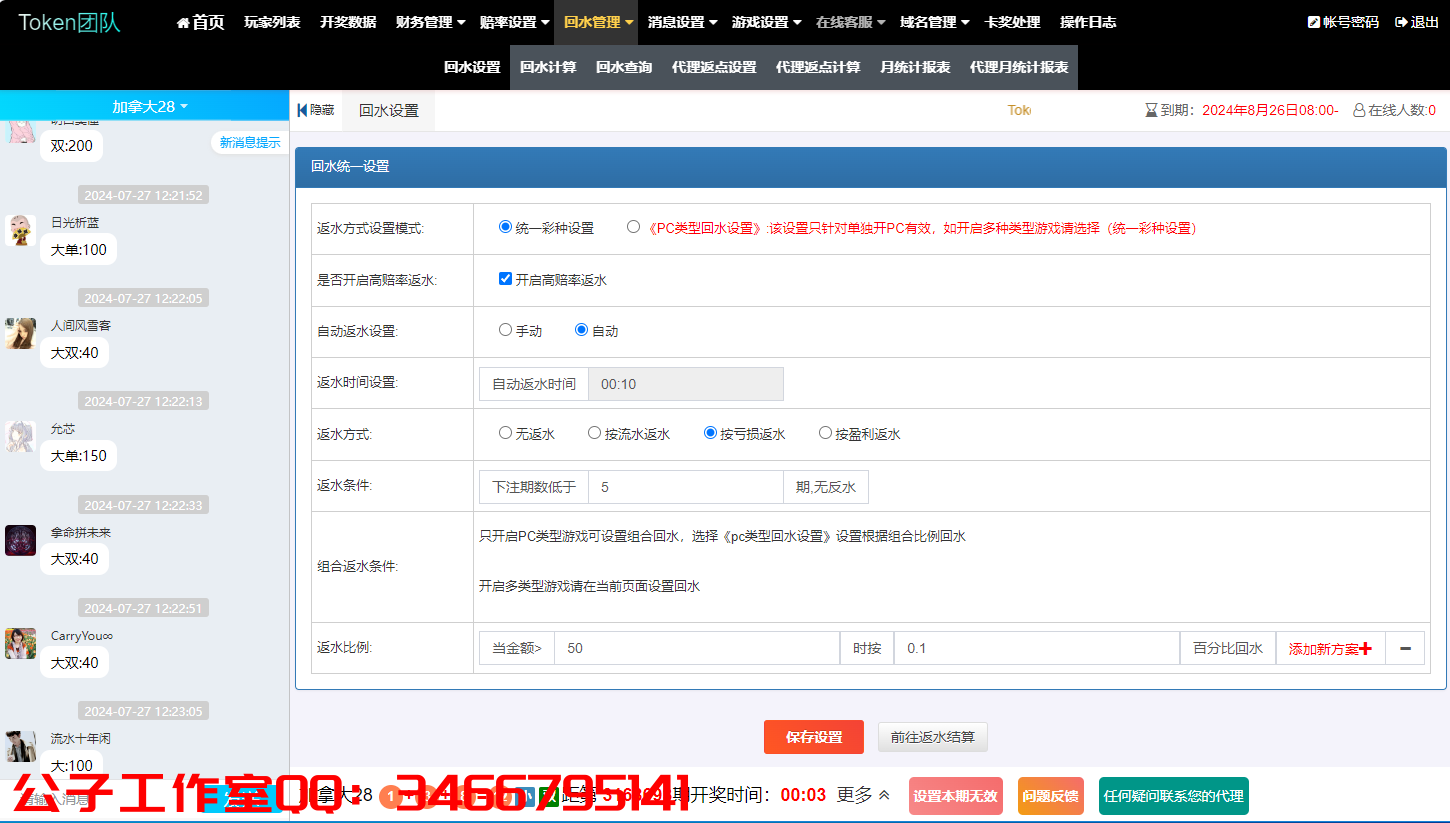The image size is (1450, 823).
Task: Click avatar of user 日光析蓝
Action: pos(20,230)
